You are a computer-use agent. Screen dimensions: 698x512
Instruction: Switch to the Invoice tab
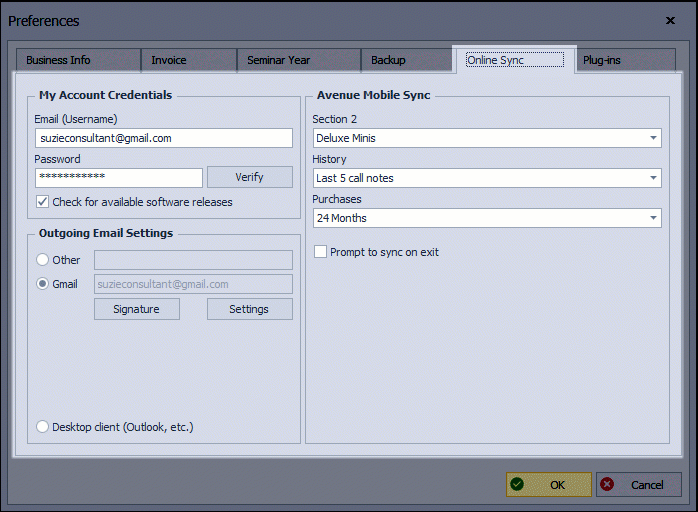point(189,60)
